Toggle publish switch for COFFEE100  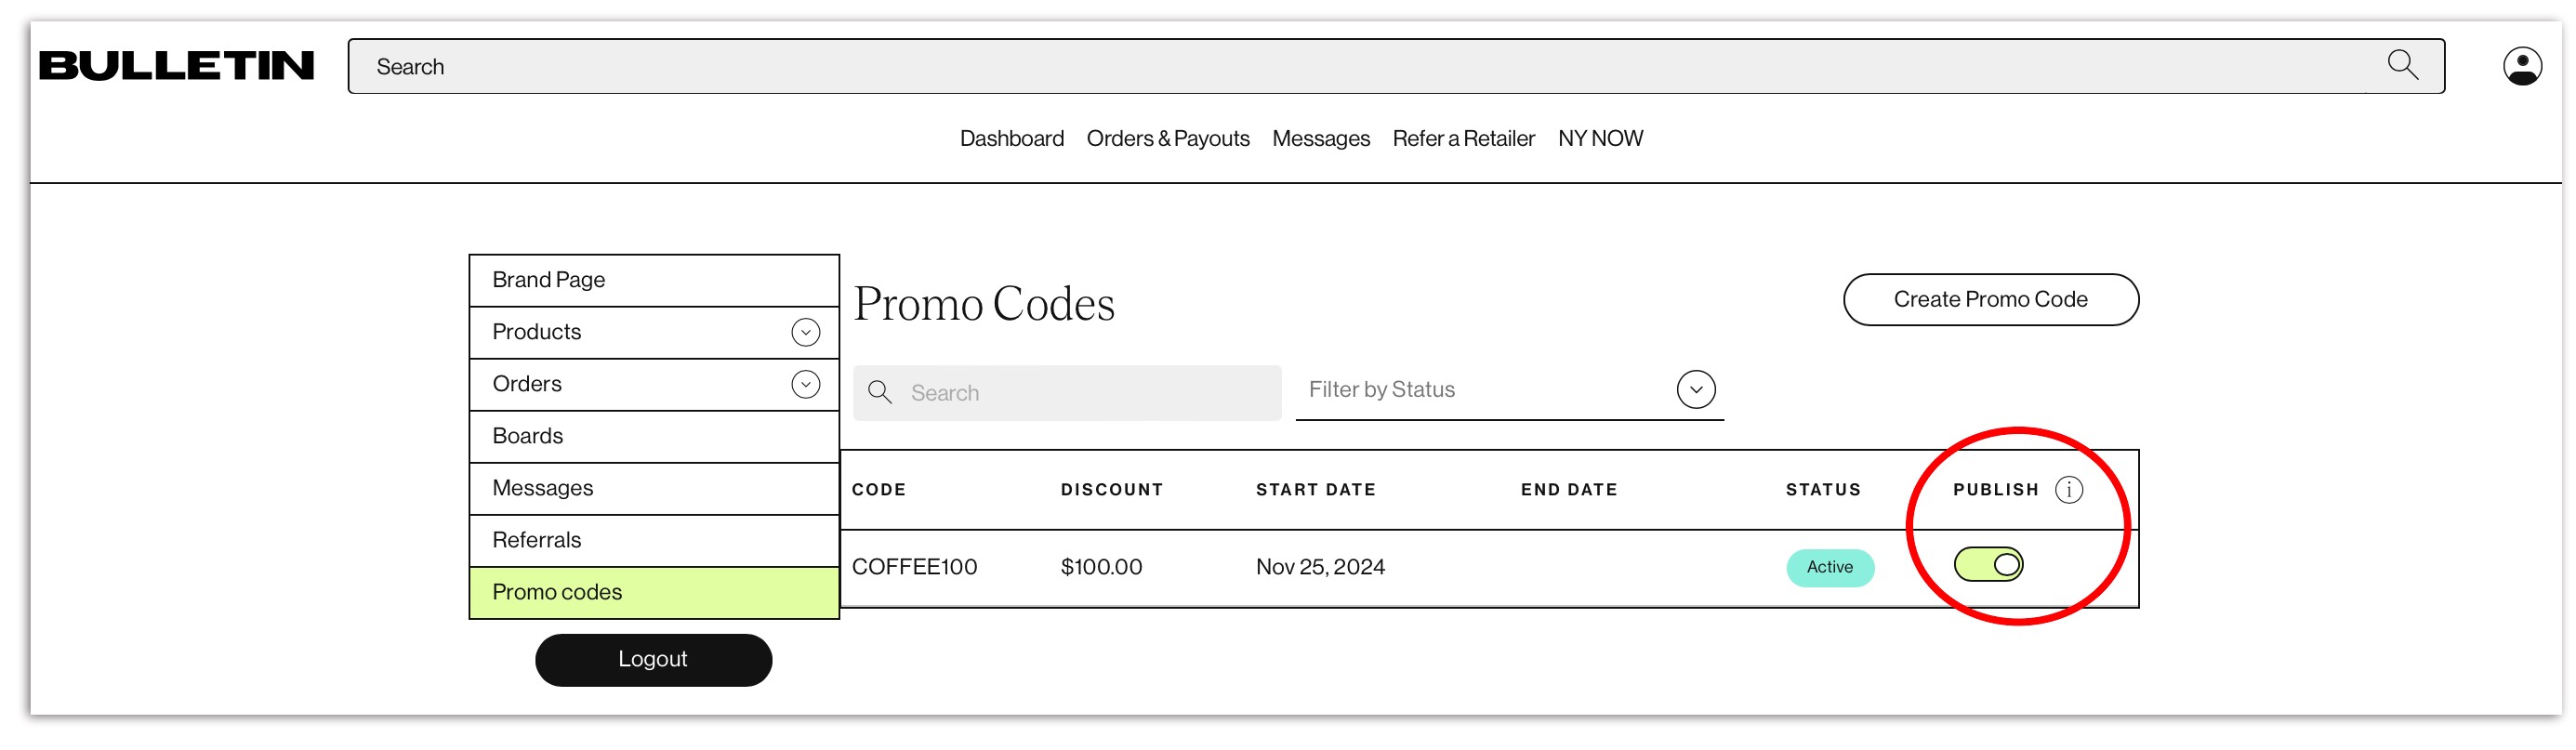[x=1988, y=565]
